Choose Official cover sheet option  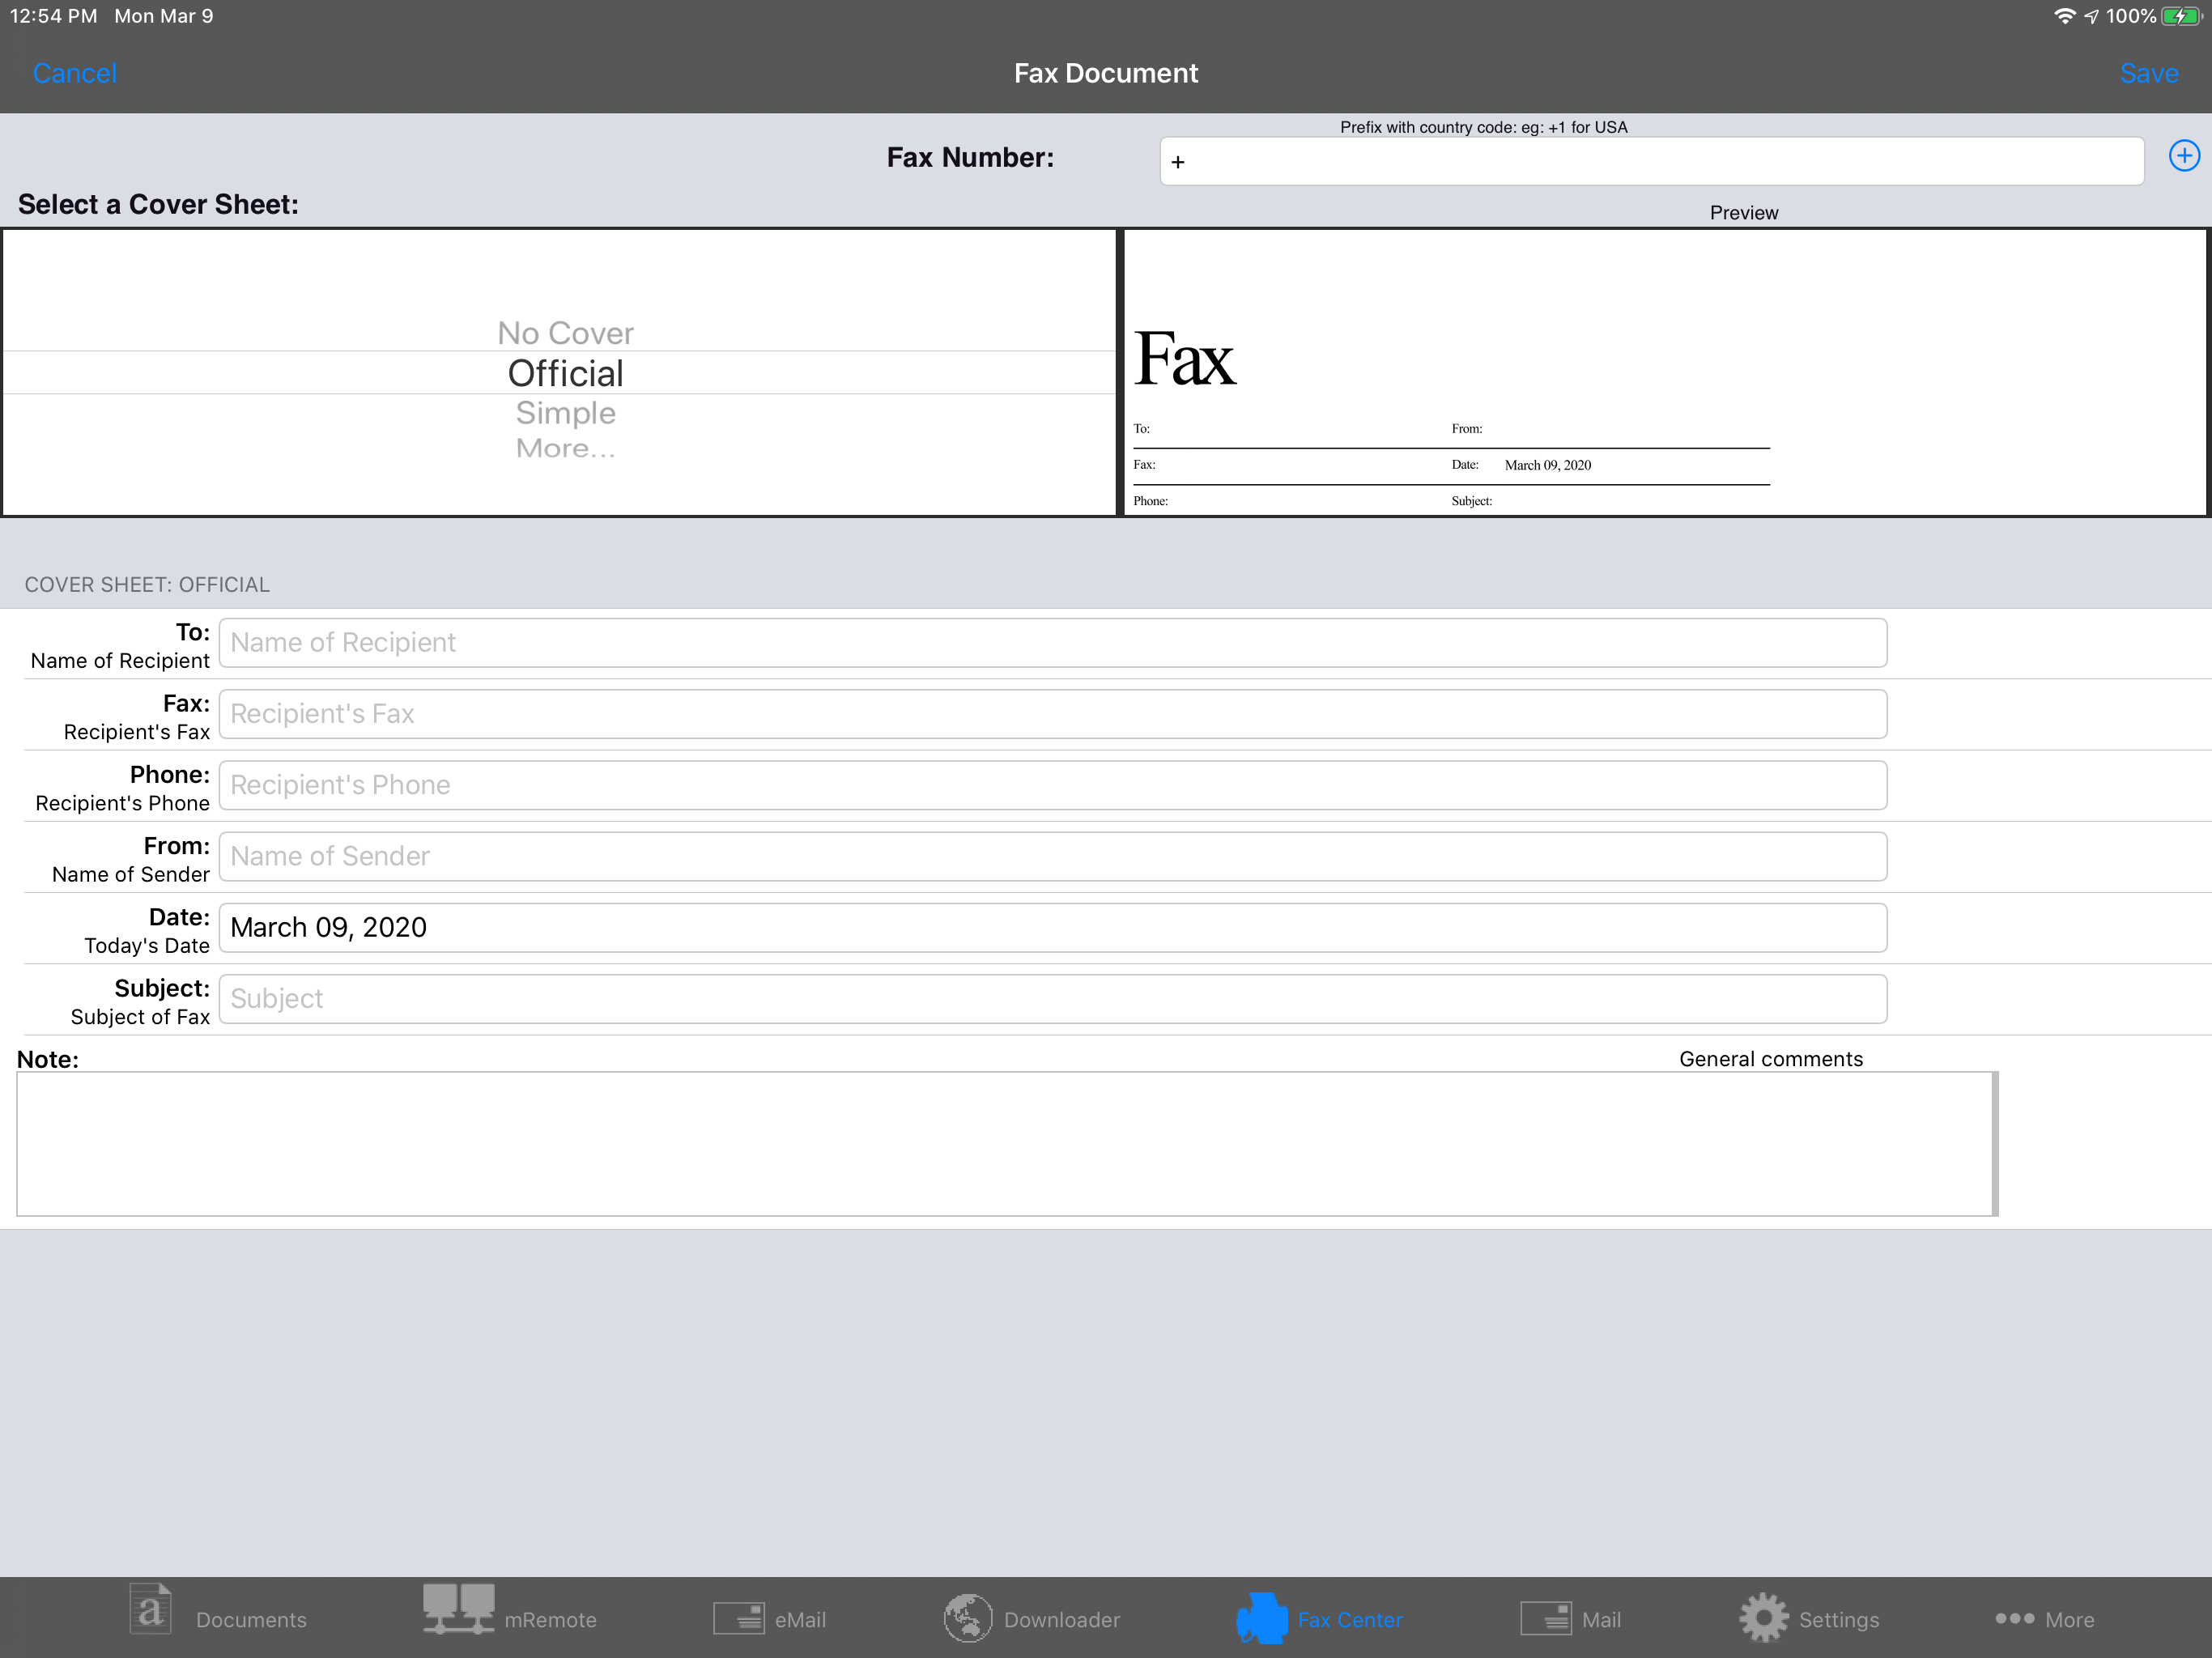pyautogui.click(x=566, y=373)
